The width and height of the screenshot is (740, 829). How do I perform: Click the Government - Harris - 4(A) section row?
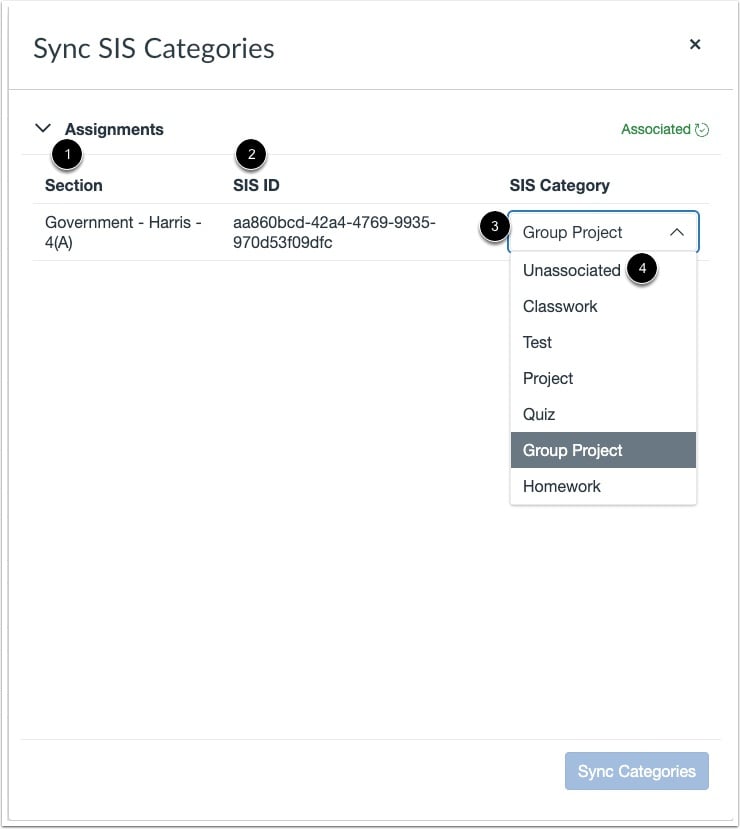pyautogui.click(x=122, y=232)
